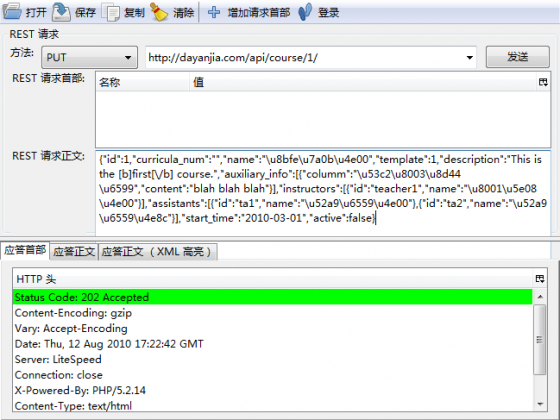Click the Open (打开) folder icon
This screenshot has height=420, width=560.
tap(12, 11)
